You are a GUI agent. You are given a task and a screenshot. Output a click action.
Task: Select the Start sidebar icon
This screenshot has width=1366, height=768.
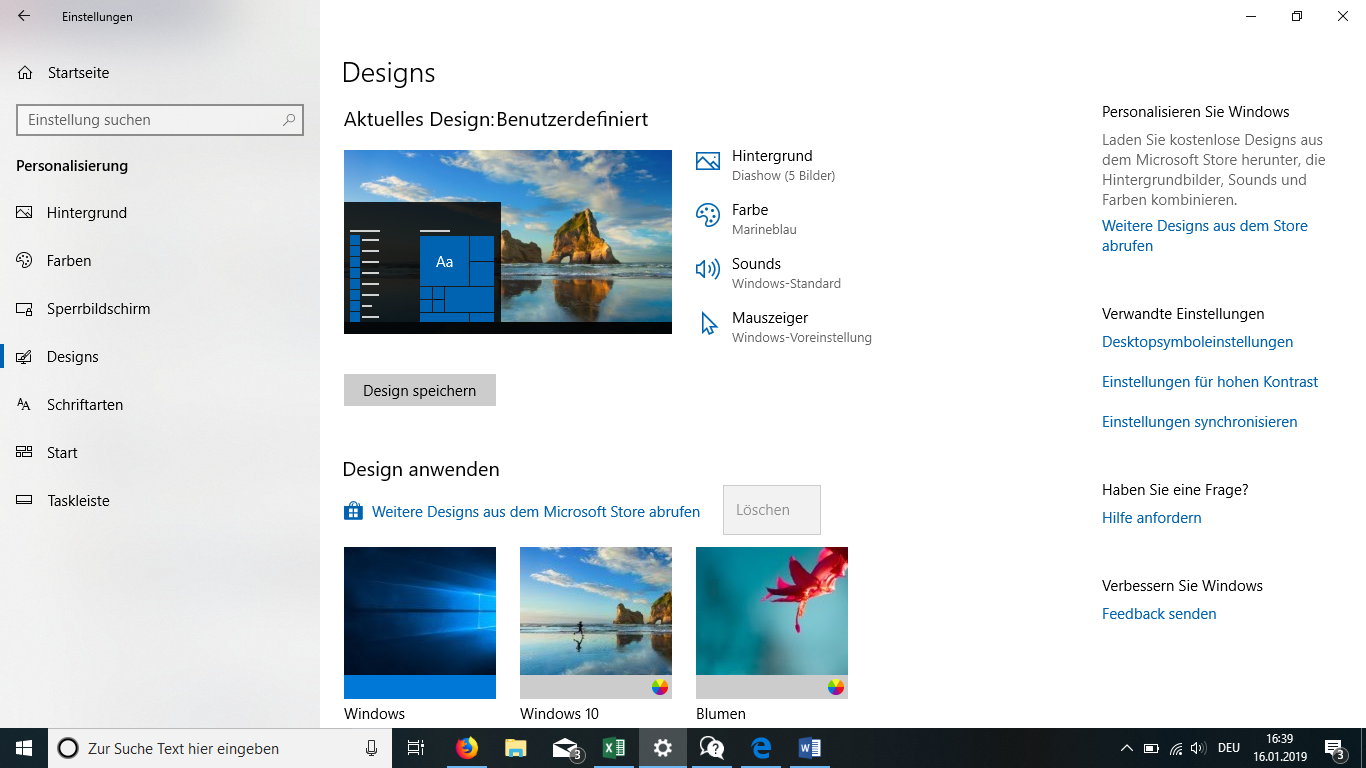coord(25,453)
